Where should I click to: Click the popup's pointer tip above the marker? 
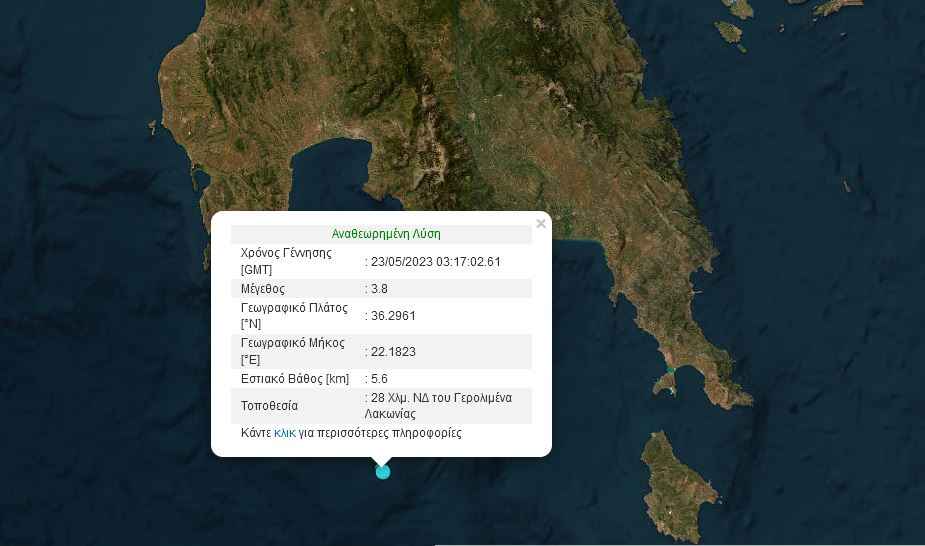click(381, 462)
